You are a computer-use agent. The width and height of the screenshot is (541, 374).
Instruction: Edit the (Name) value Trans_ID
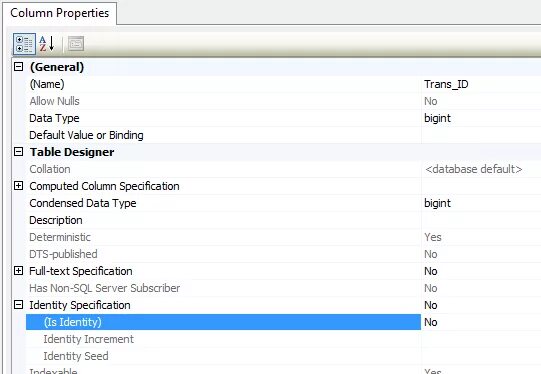click(481, 84)
